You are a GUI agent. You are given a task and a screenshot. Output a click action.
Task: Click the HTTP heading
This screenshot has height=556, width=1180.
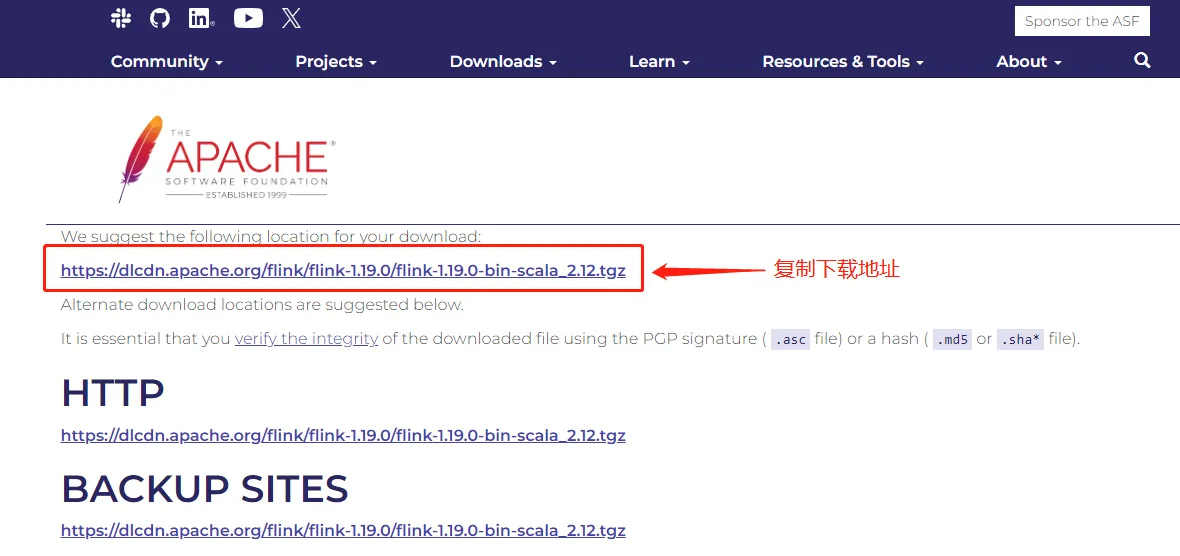click(113, 393)
